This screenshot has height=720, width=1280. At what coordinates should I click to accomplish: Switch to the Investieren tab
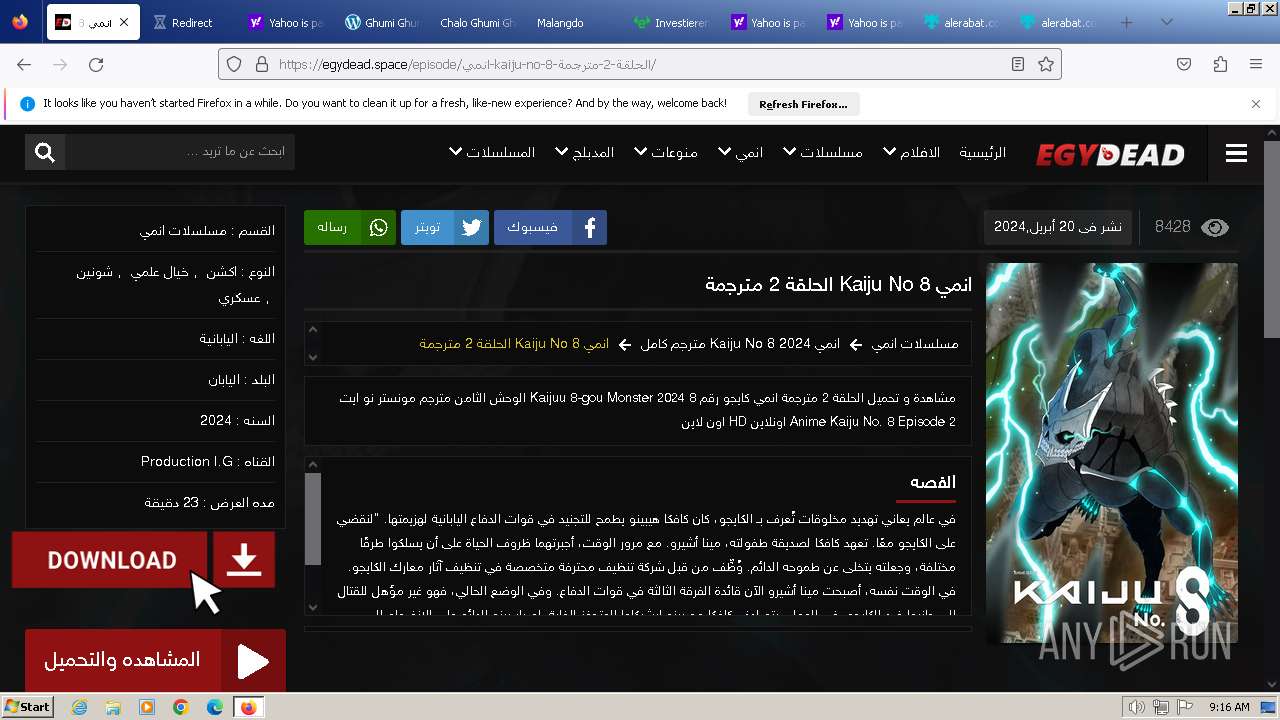point(669,22)
